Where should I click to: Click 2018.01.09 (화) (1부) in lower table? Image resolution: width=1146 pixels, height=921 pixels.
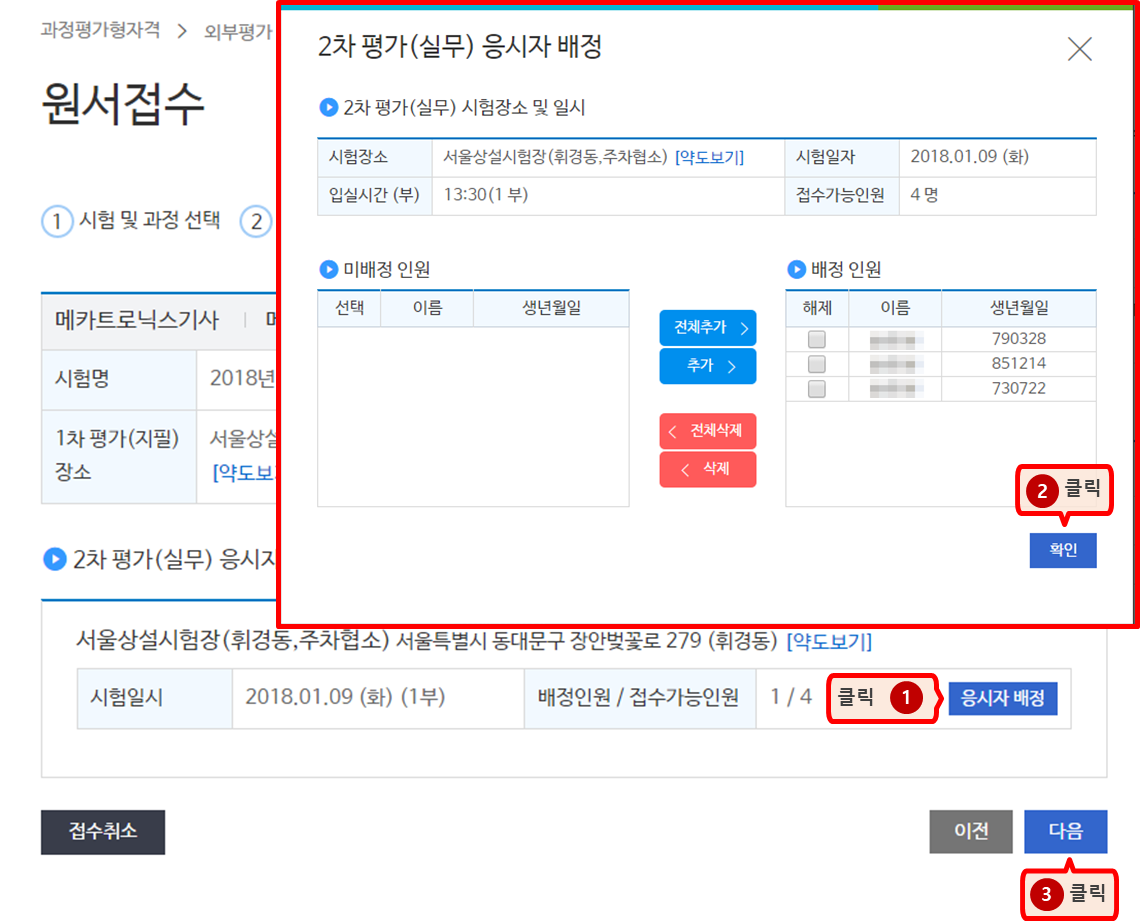point(345,697)
